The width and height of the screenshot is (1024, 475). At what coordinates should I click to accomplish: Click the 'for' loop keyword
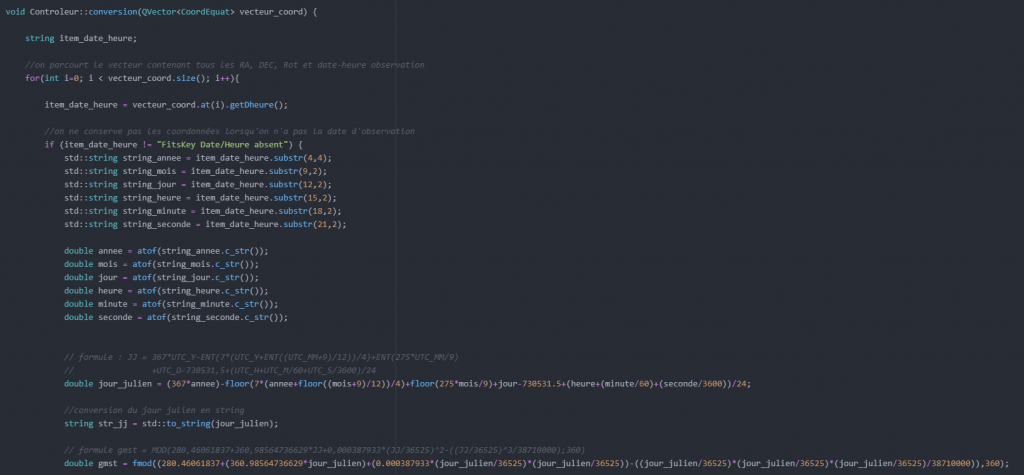32,77
